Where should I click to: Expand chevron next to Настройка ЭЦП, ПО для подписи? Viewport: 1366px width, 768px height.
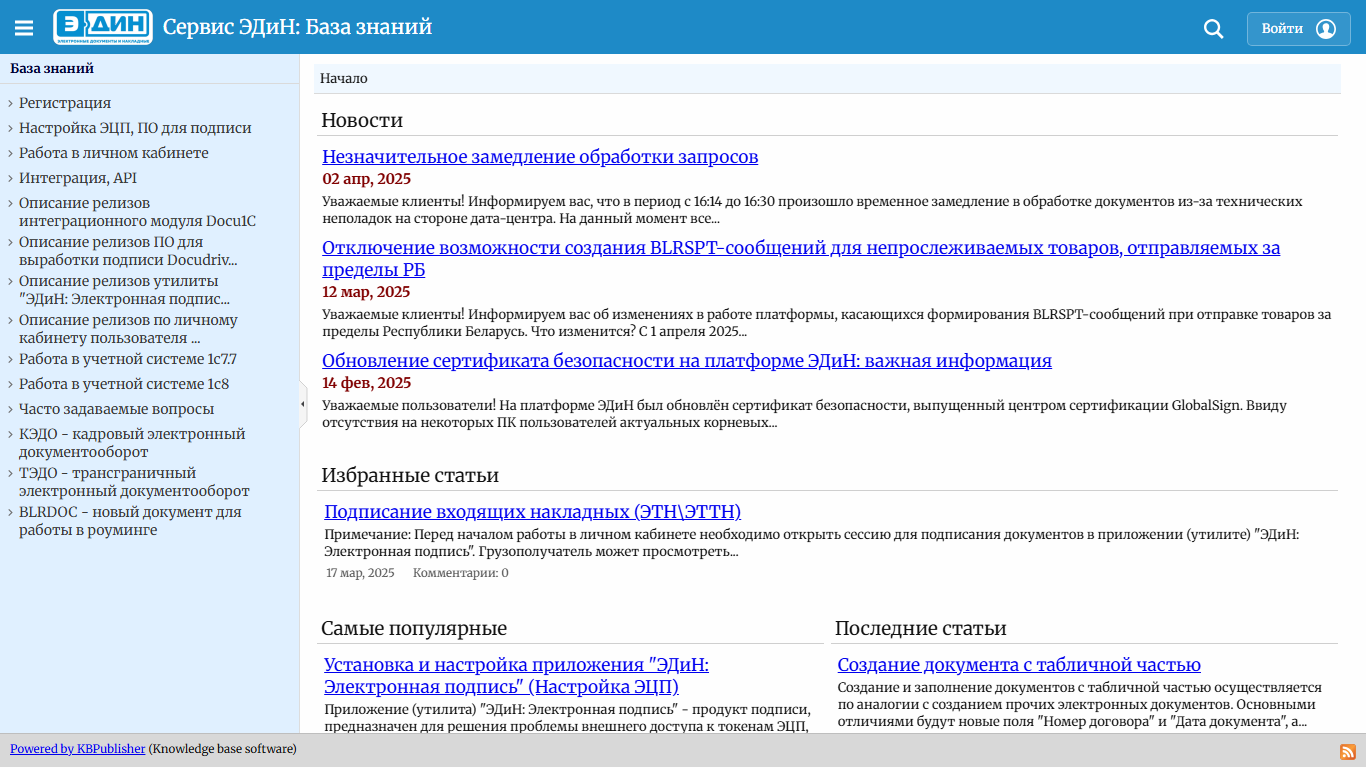click(x=10, y=128)
